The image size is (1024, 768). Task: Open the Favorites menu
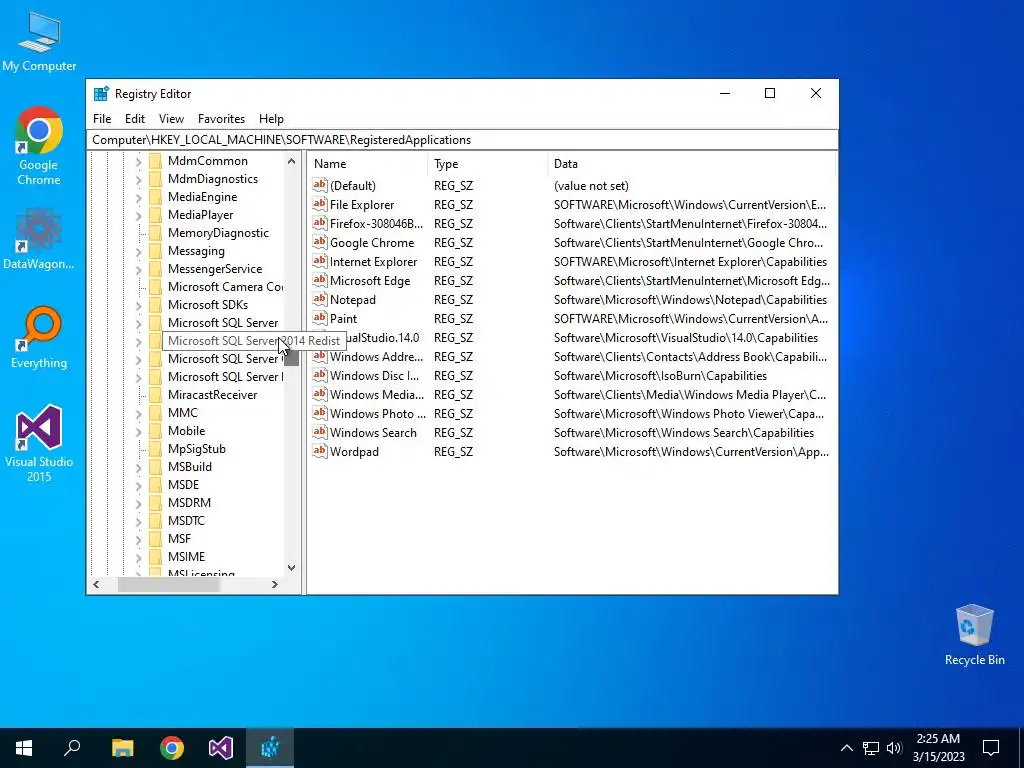[221, 119]
